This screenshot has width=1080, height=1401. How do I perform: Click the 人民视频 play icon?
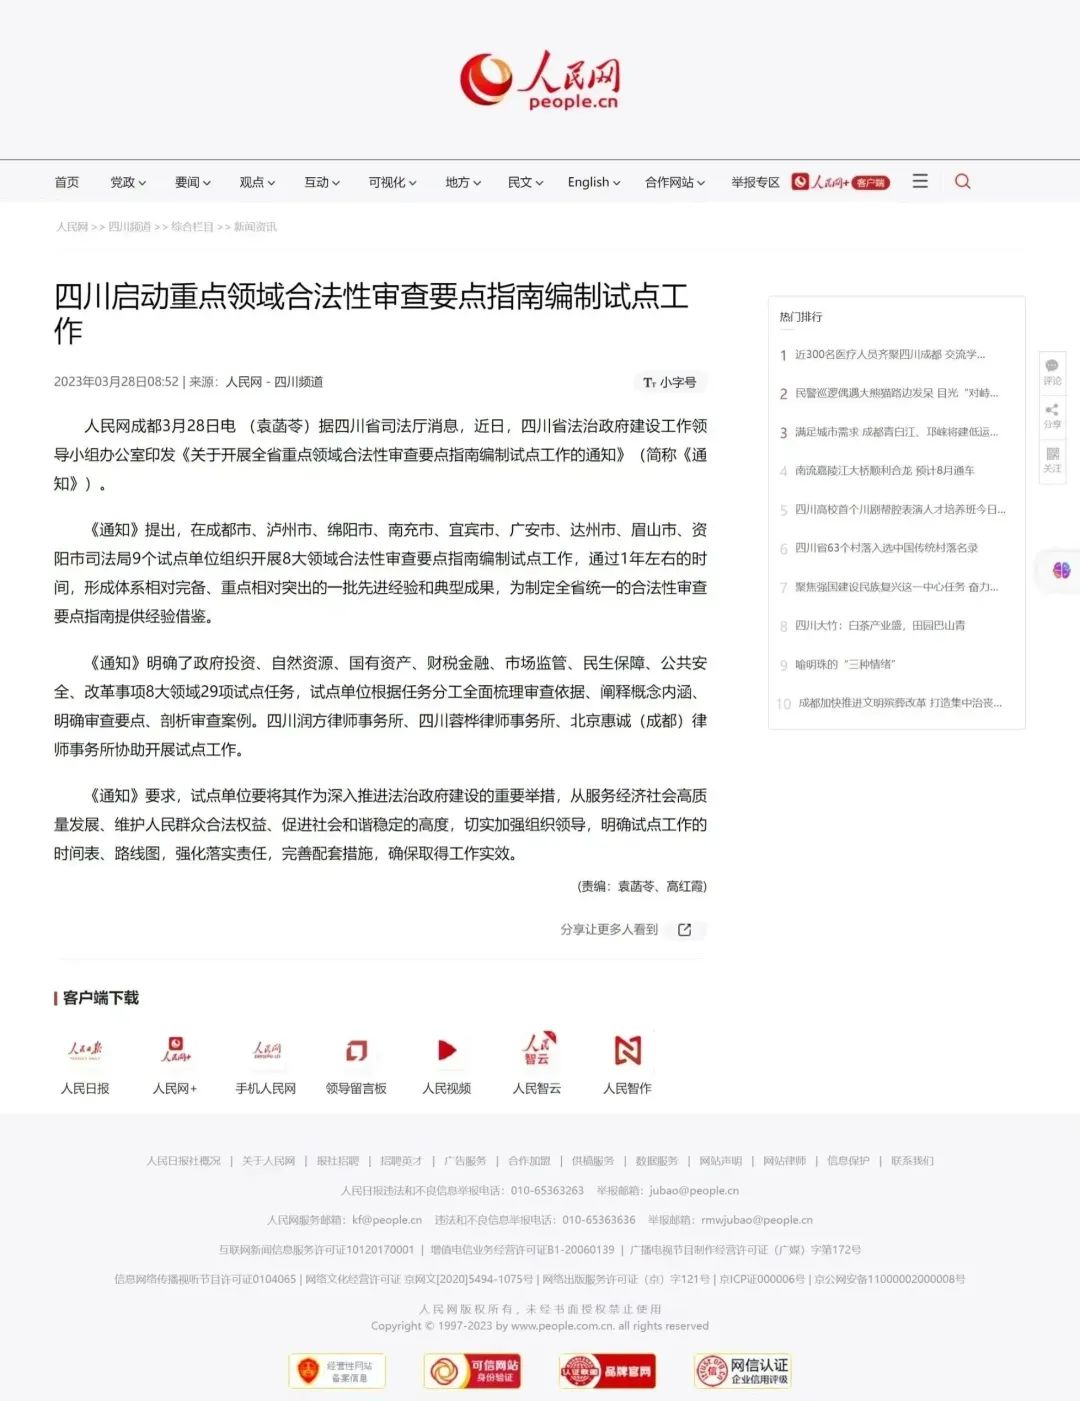pos(447,1050)
